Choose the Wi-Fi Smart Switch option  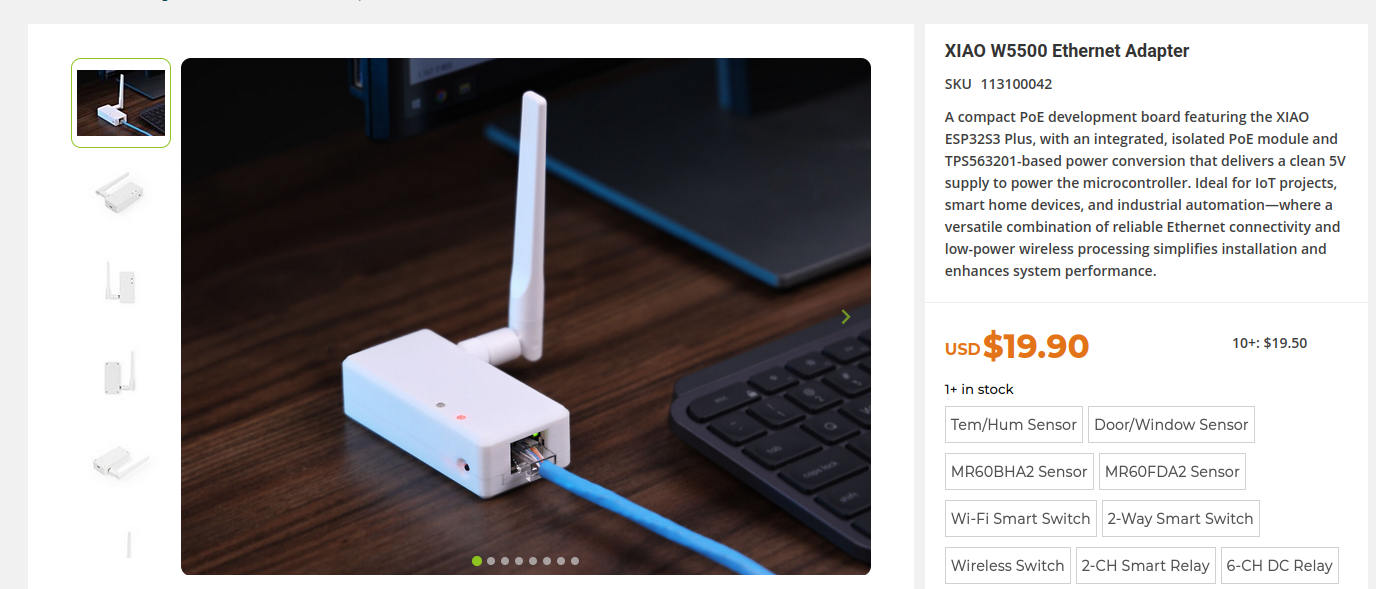(x=1021, y=518)
